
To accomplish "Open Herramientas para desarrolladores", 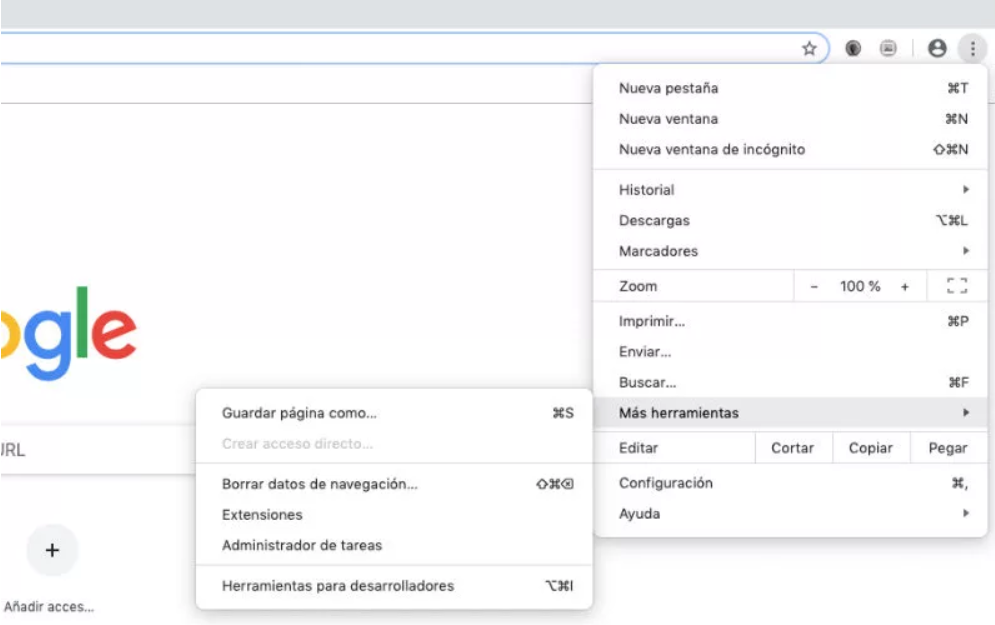I will pos(338,586).
